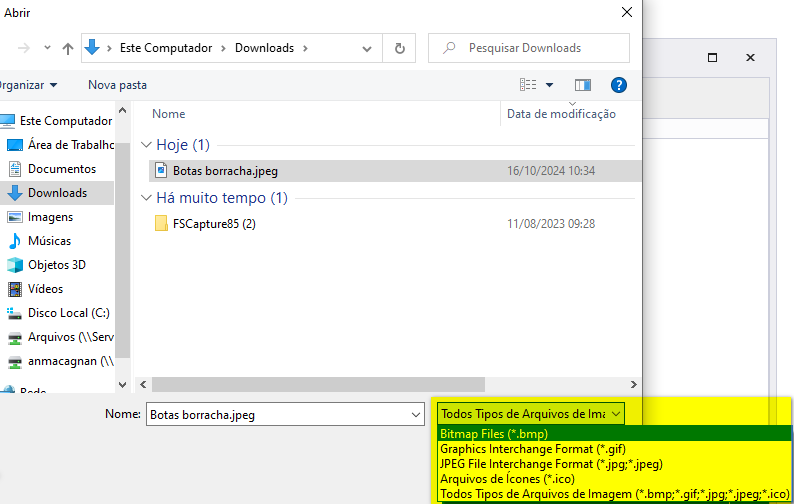Screen dimensions: 794x504
Task: Go up one folder with the up arrow
Action: click(68, 48)
